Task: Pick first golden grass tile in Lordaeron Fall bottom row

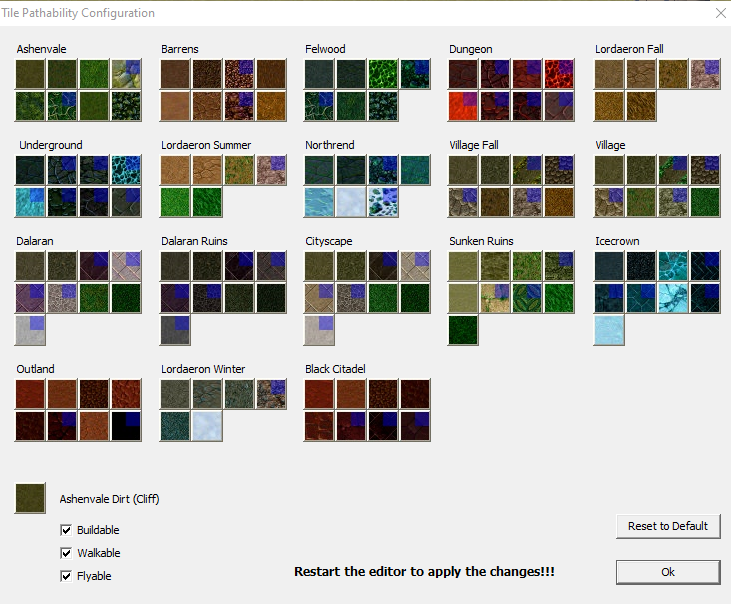Action: click(609, 106)
